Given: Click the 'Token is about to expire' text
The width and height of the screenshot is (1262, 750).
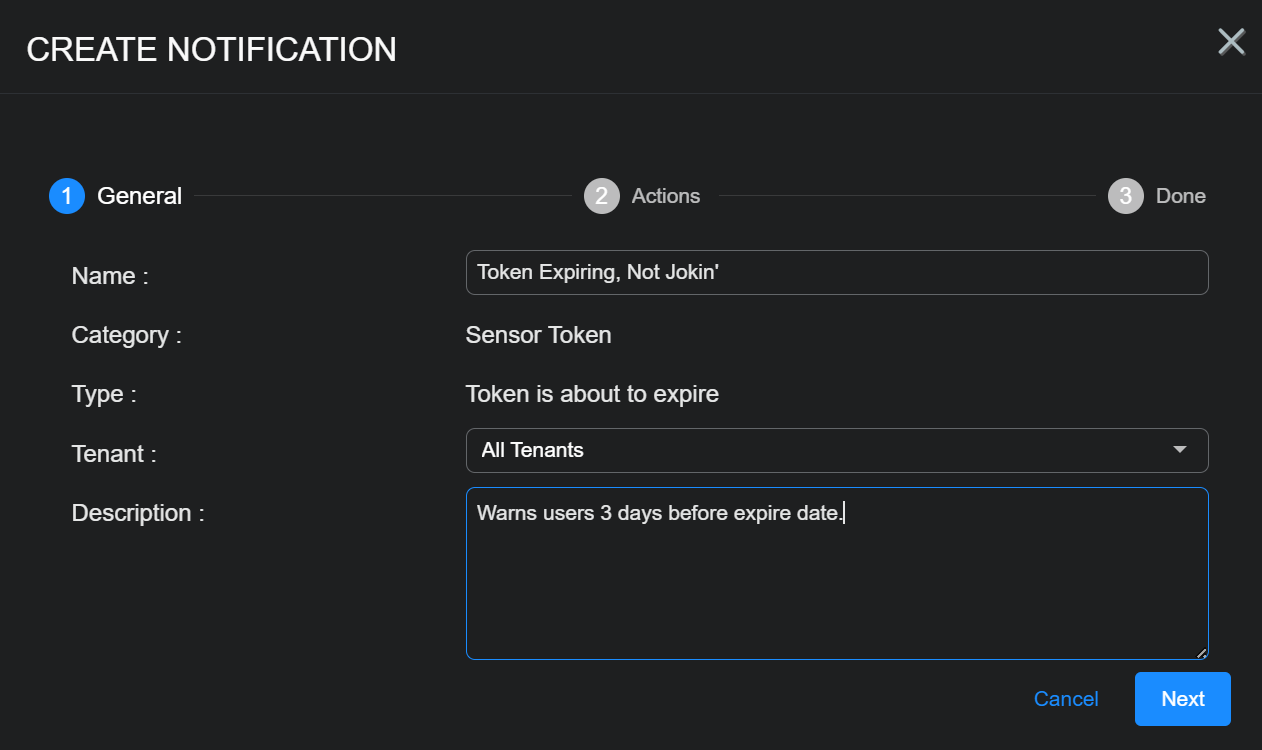Looking at the screenshot, I should [592, 394].
